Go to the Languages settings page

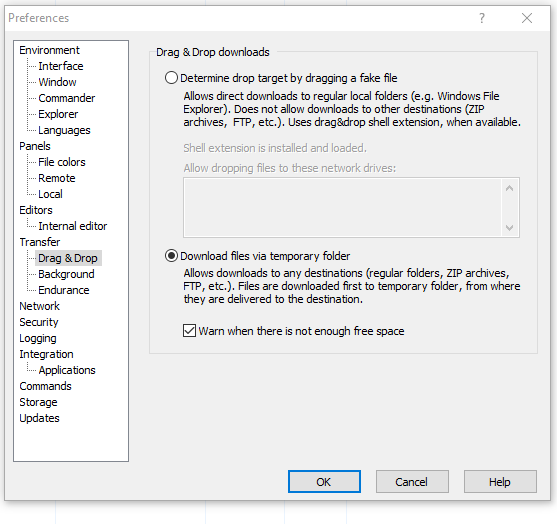coord(64,130)
